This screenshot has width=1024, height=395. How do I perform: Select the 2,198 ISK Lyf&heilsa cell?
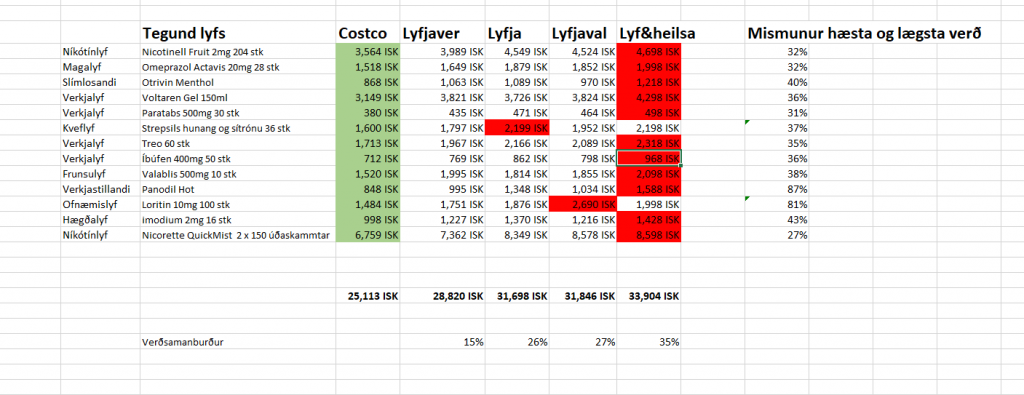click(x=649, y=128)
